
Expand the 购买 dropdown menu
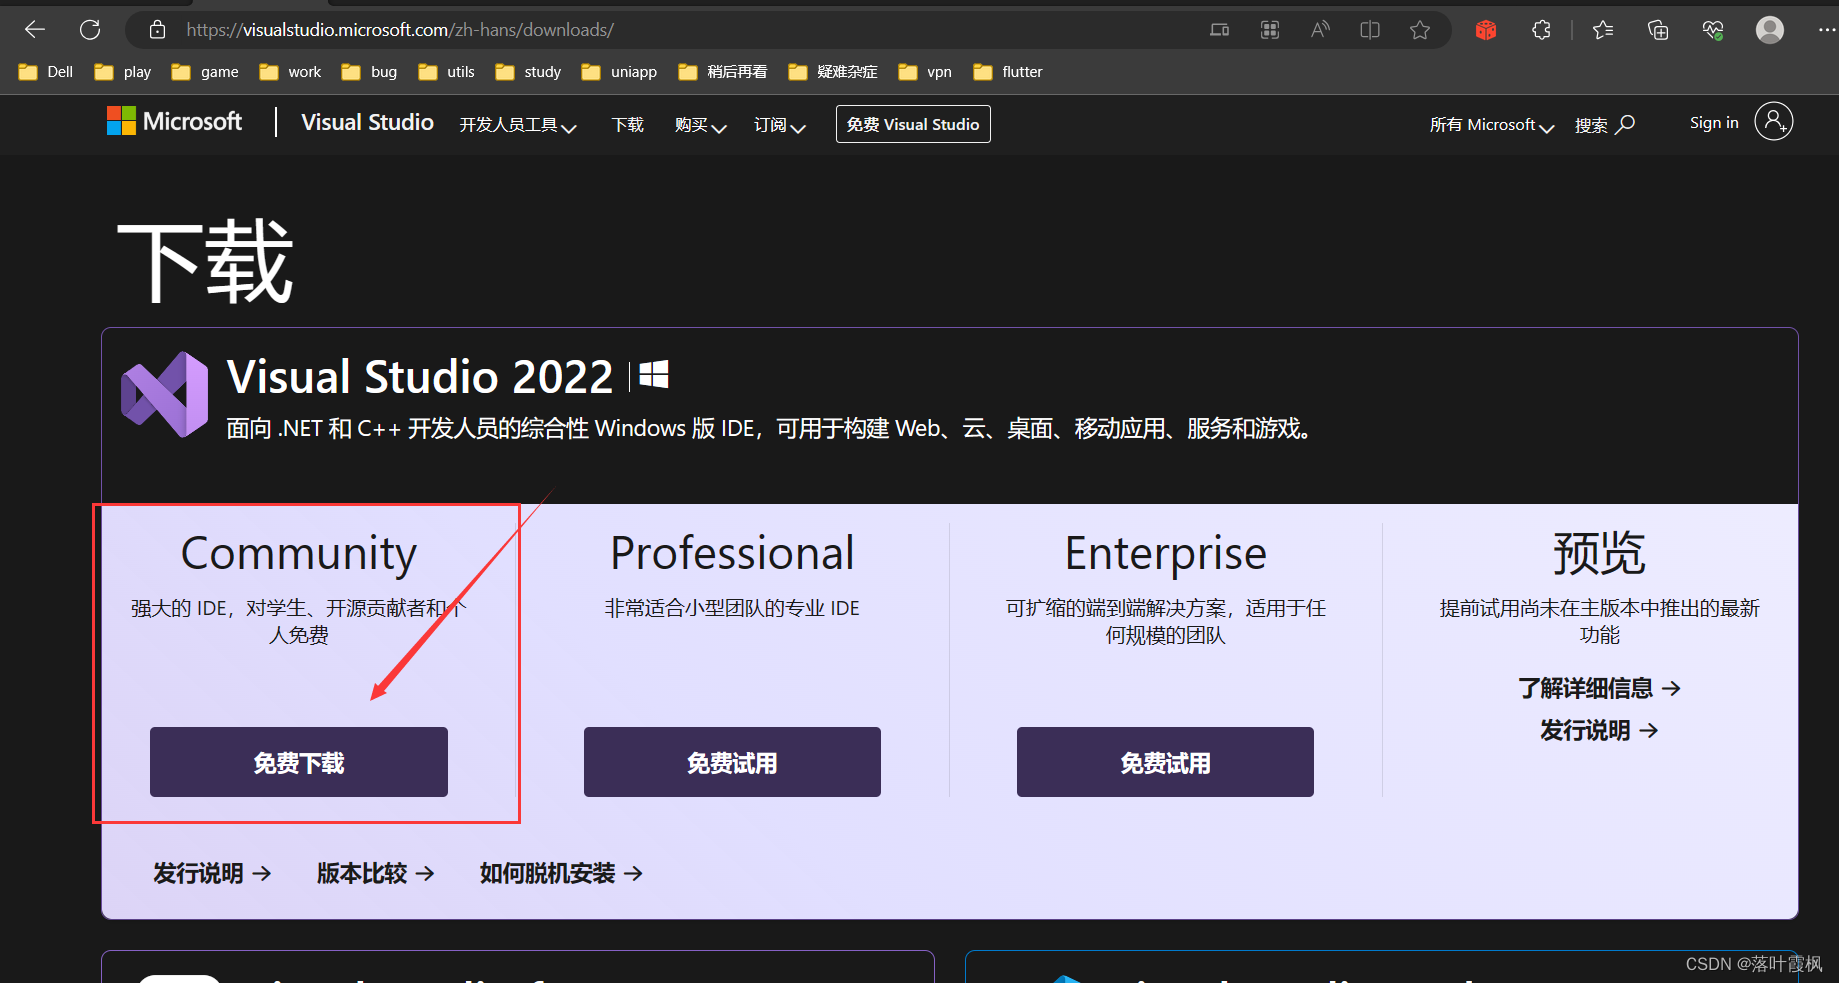701,125
